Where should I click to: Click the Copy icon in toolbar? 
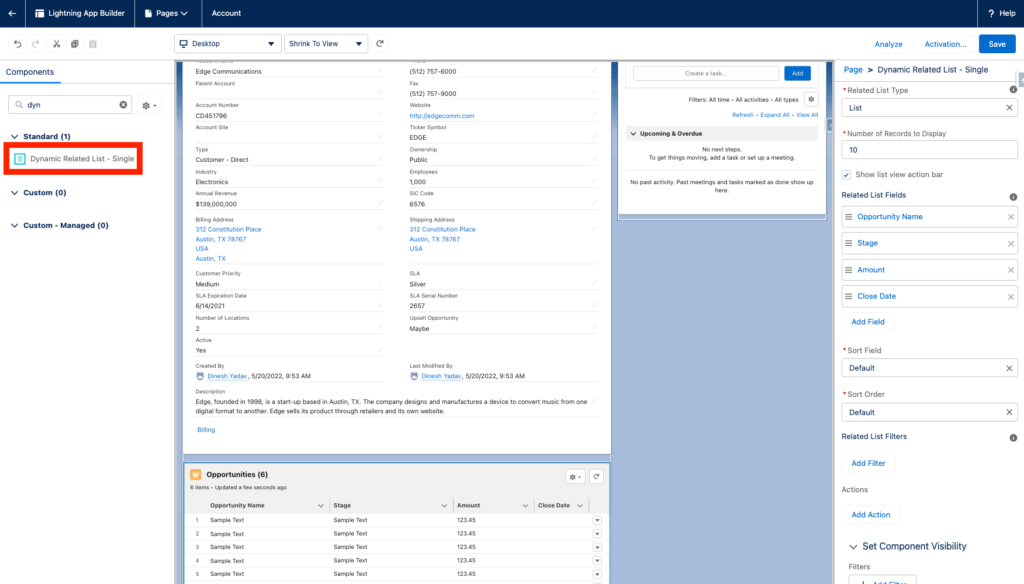[x=74, y=44]
